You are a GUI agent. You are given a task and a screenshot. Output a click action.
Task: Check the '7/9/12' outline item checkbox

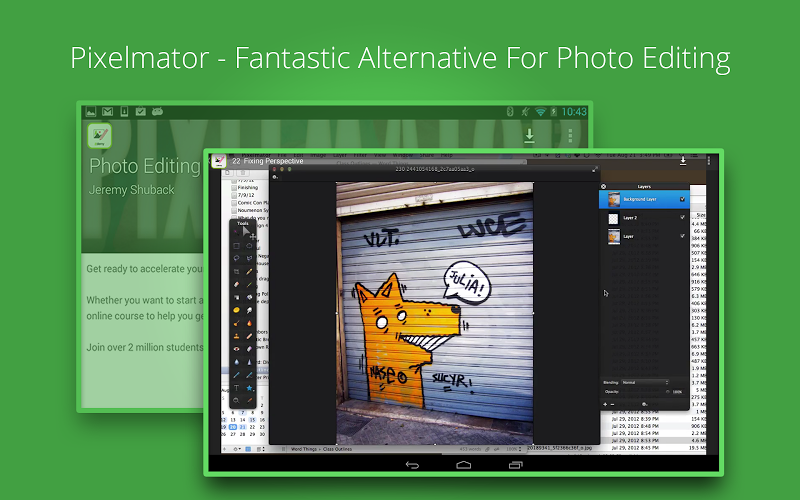[x=234, y=195]
